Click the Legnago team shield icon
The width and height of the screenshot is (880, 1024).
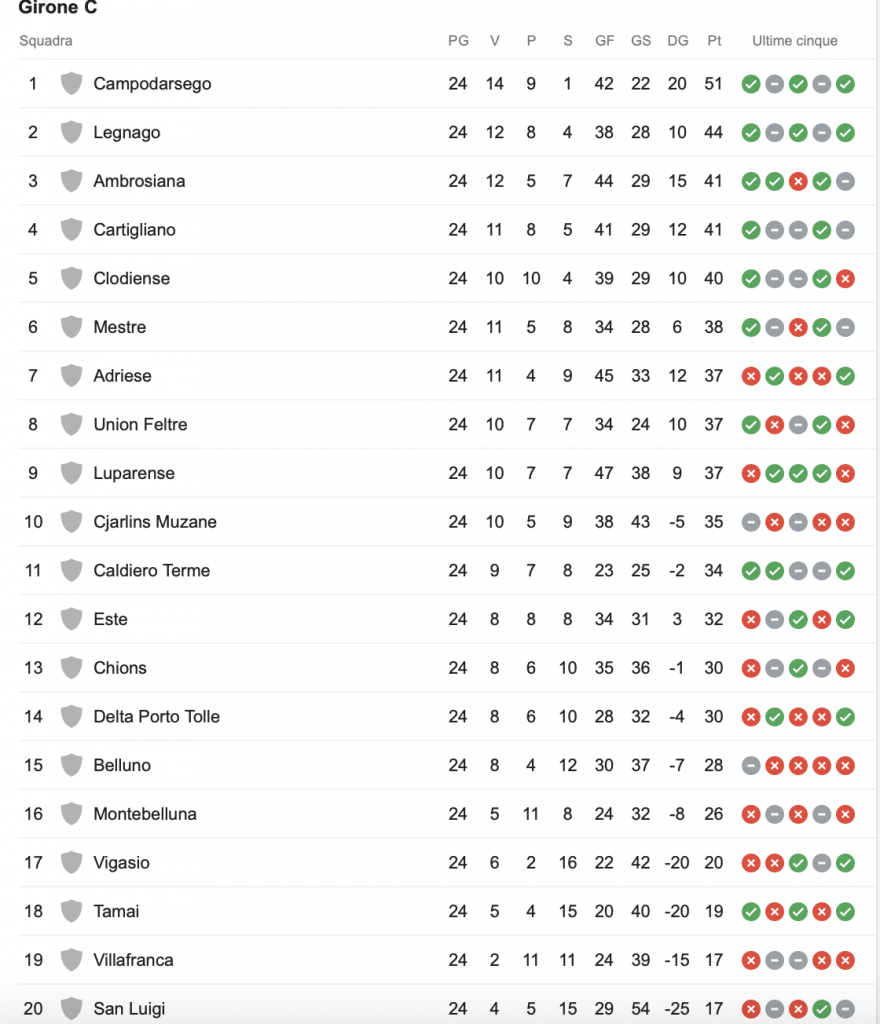[x=71, y=132]
